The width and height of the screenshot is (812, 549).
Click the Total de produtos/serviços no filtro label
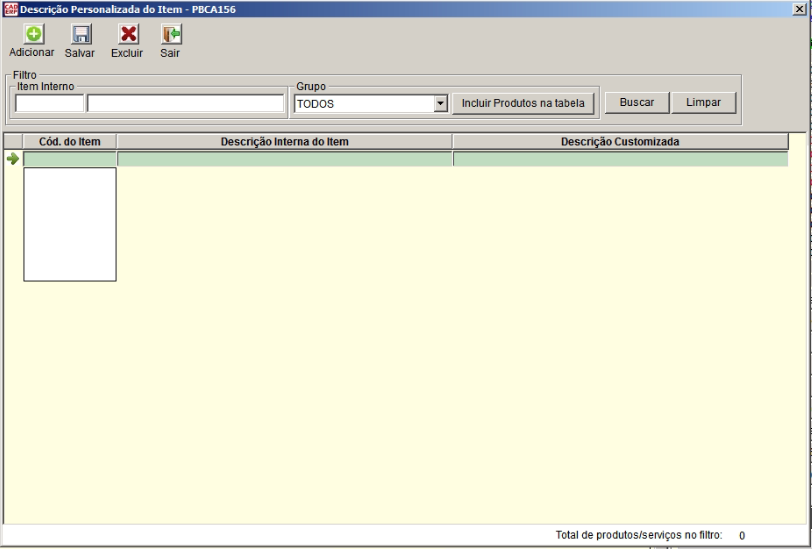click(x=639, y=535)
